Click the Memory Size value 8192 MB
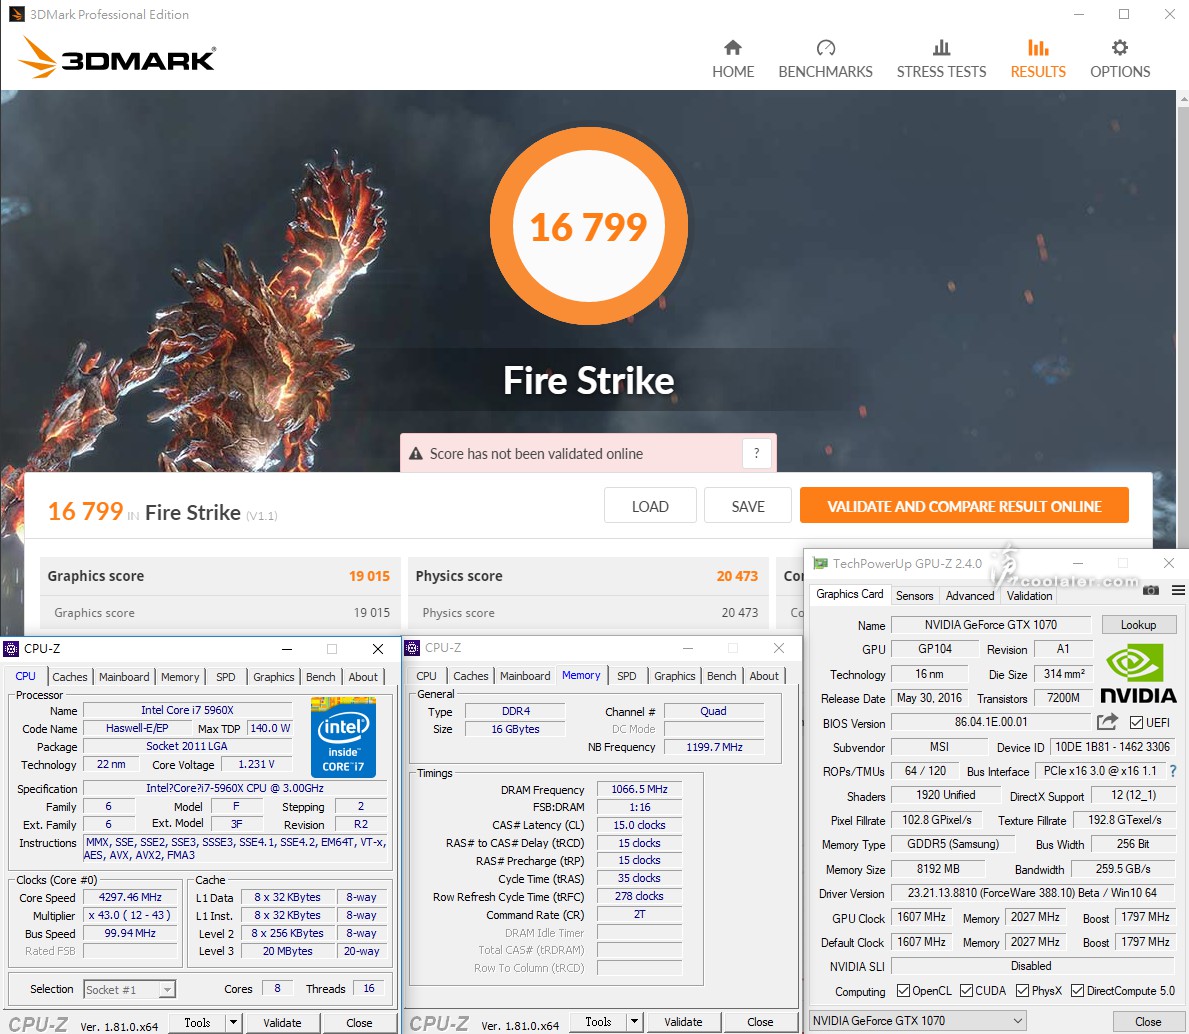 [x=938, y=869]
